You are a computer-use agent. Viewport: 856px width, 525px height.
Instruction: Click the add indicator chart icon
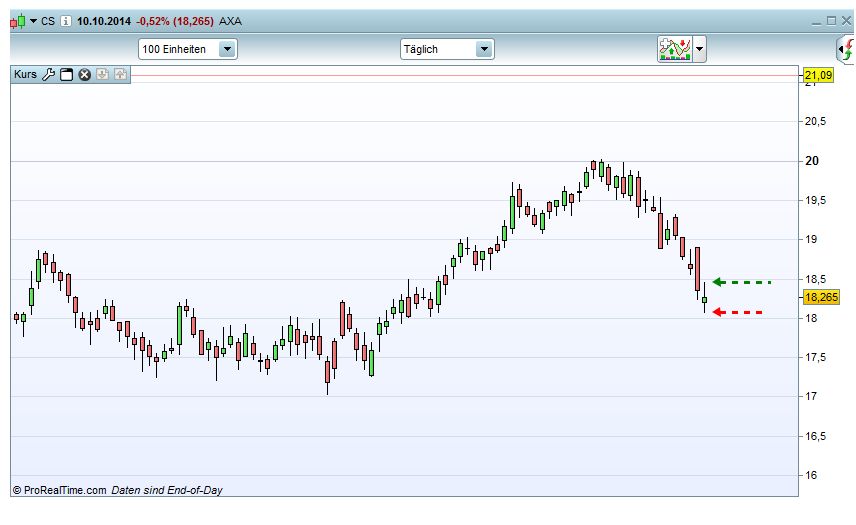pyautogui.click(x=674, y=49)
